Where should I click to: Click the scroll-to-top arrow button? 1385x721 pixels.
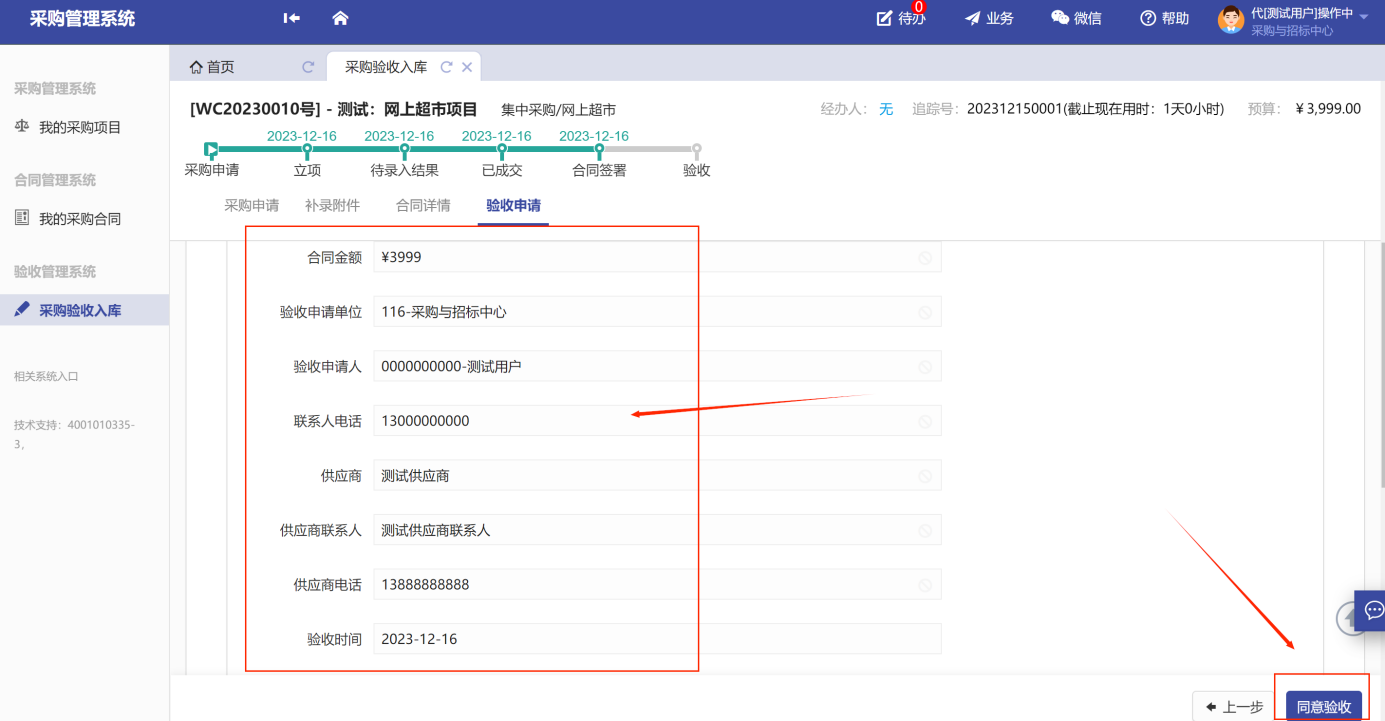coord(1349,619)
